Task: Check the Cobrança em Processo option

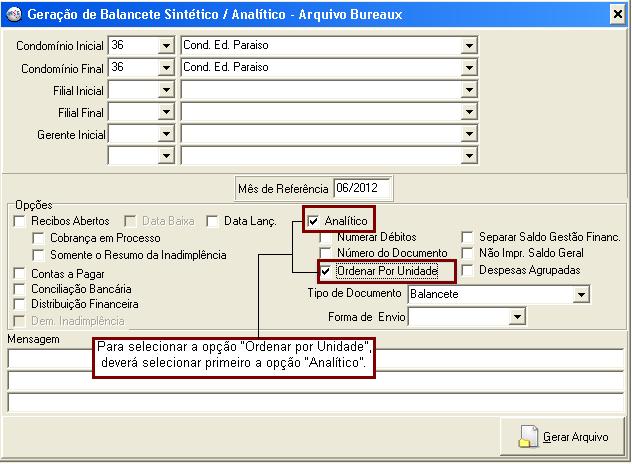Action: pos(39,238)
